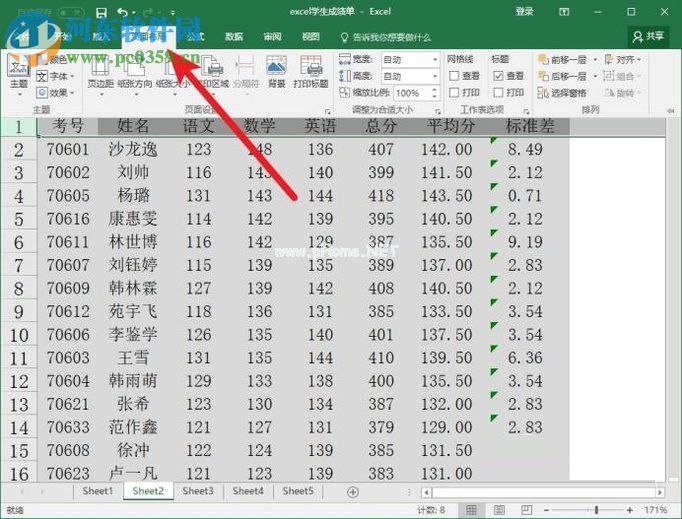This screenshot has height=519, width=682.
Task: Open the Align (对齐) dropdown
Action: [623, 60]
